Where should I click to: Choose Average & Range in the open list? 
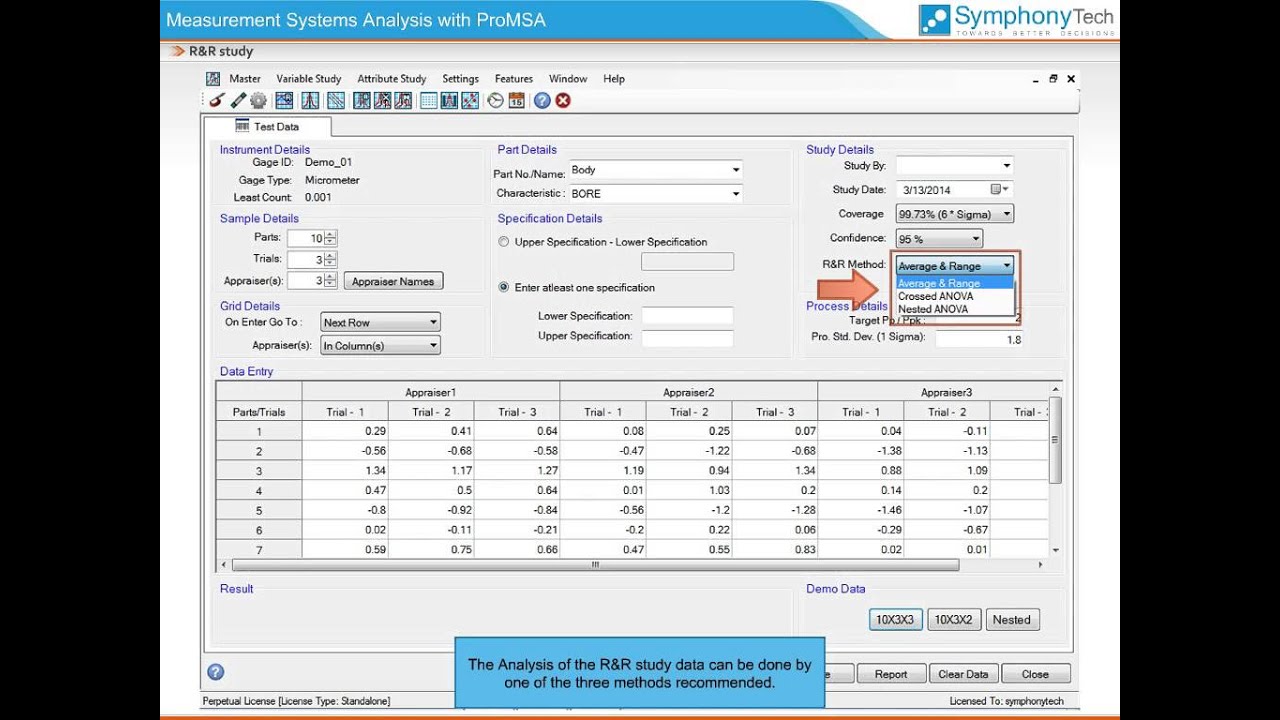coord(955,283)
